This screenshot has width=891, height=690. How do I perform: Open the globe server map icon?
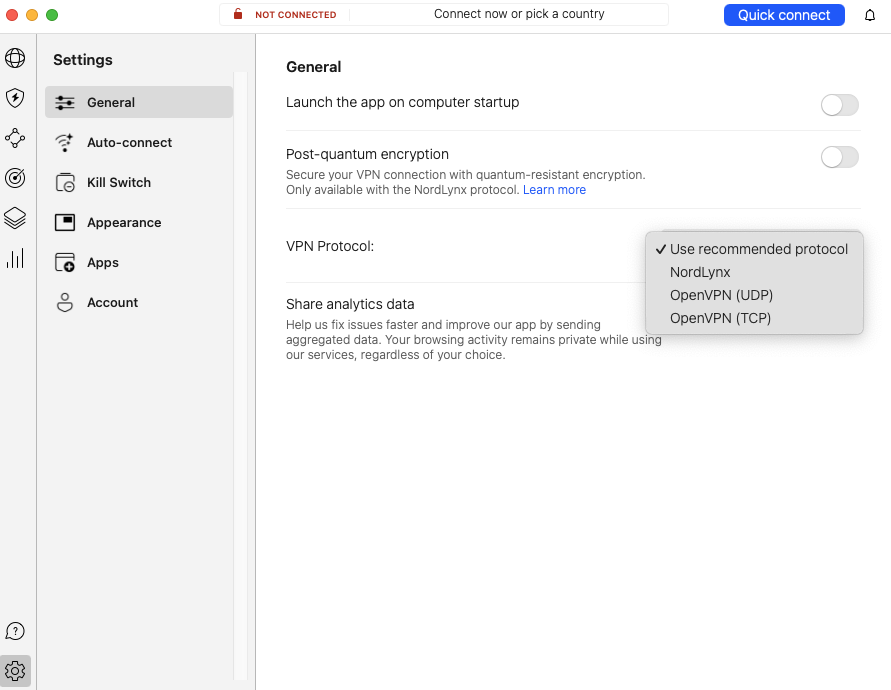pos(15,58)
